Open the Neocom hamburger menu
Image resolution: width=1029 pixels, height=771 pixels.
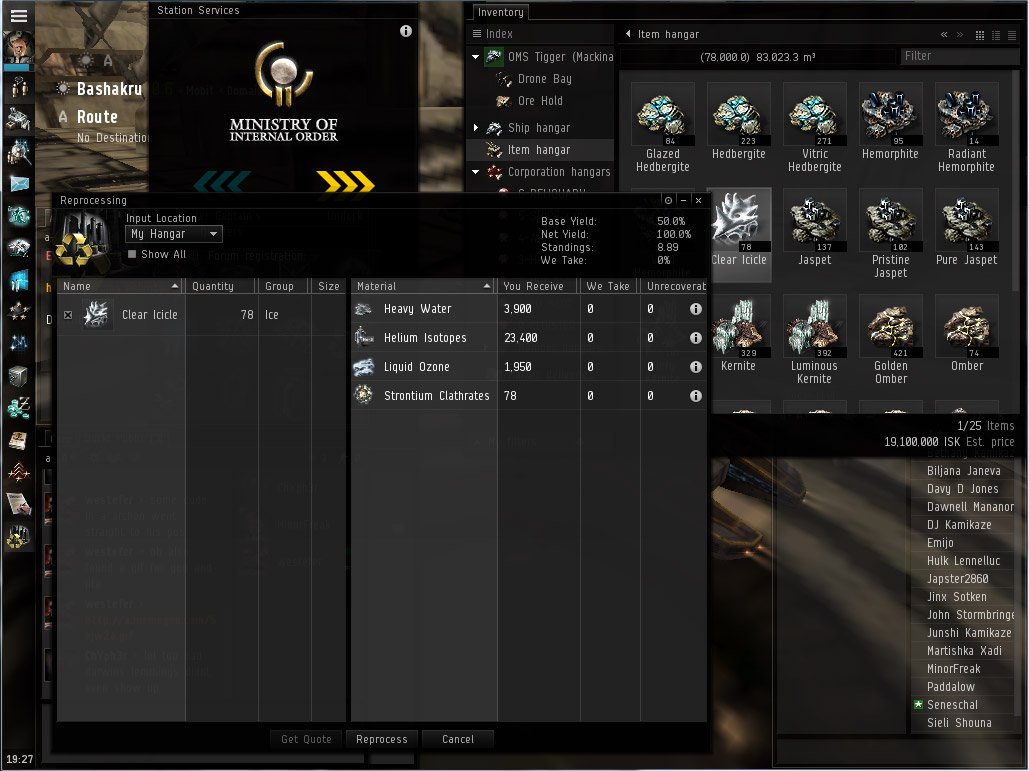18,15
